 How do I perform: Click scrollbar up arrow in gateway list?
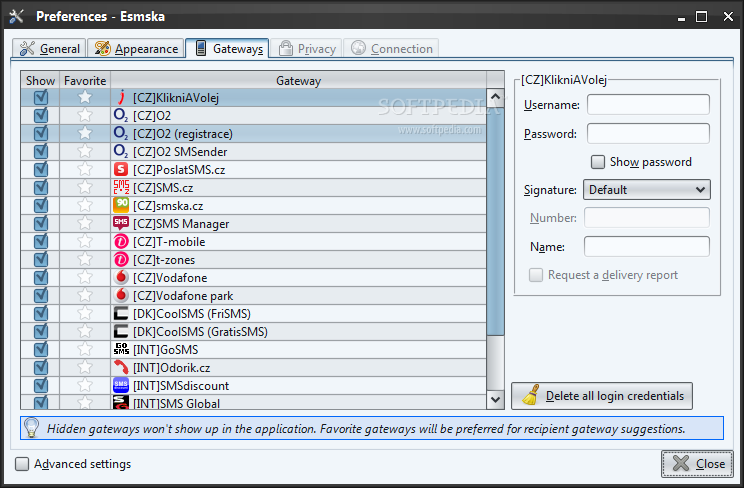(495, 97)
